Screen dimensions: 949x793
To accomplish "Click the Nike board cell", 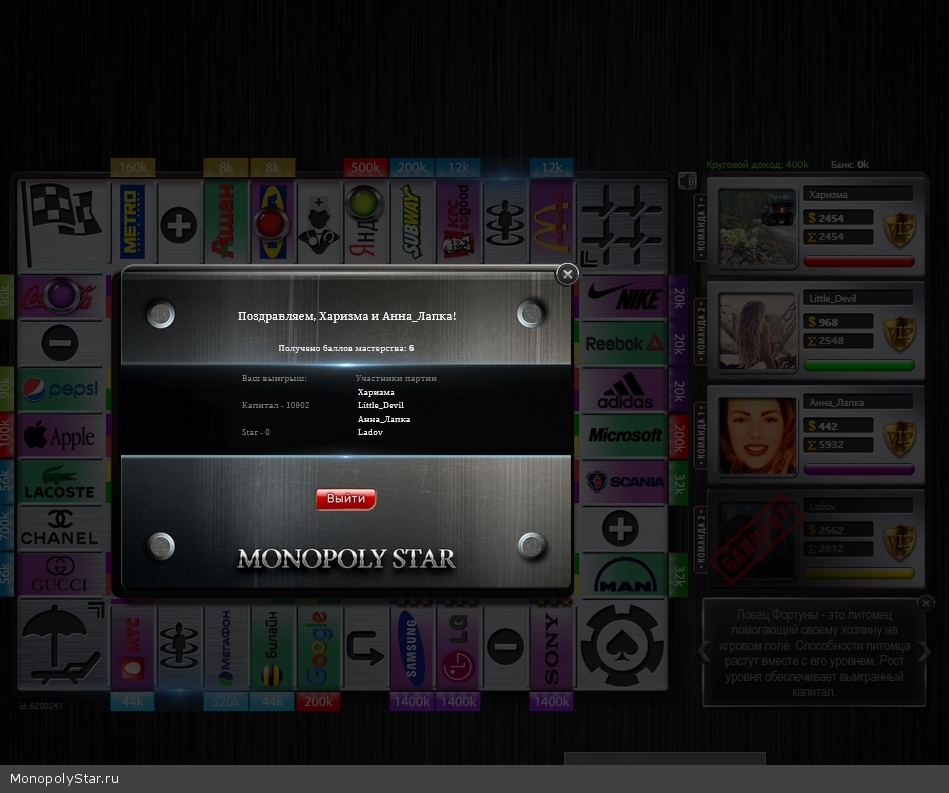I will tap(624, 297).
